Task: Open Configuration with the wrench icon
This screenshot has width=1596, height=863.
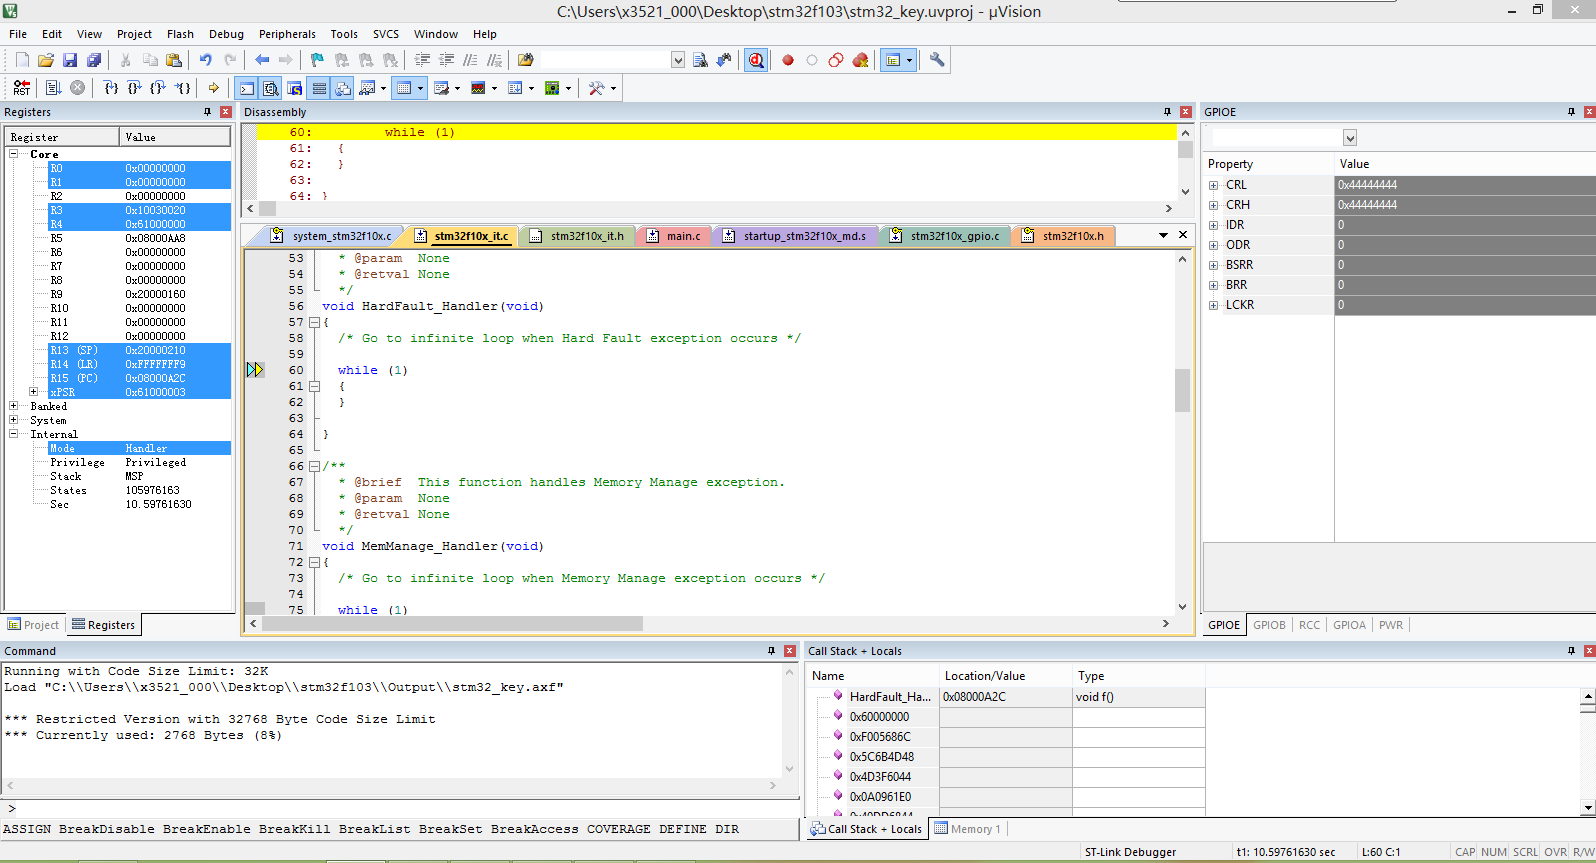Action: tap(937, 60)
